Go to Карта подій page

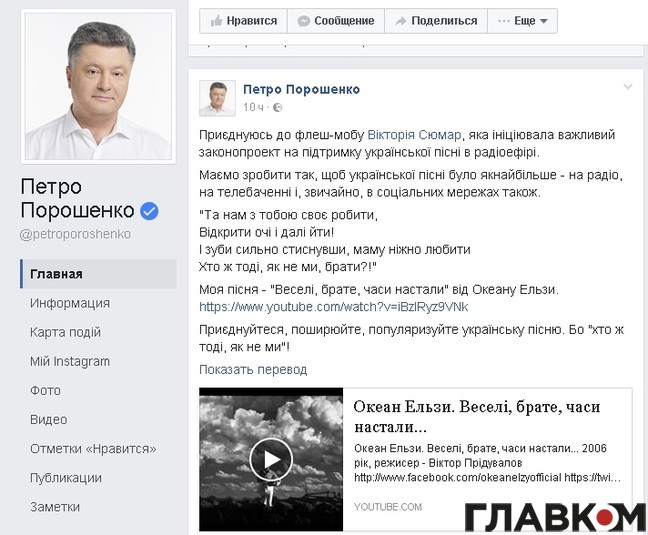coord(65,332)
